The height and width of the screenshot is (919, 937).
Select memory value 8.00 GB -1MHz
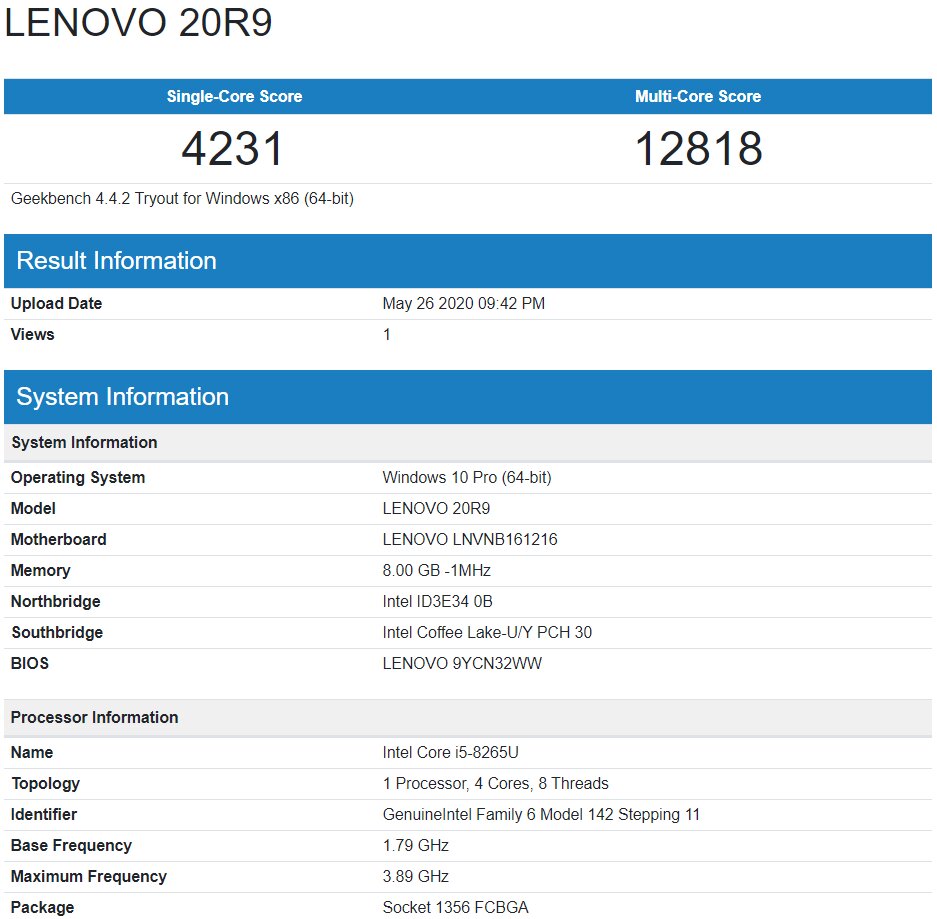pyautogui.click(x=436, y=571)
